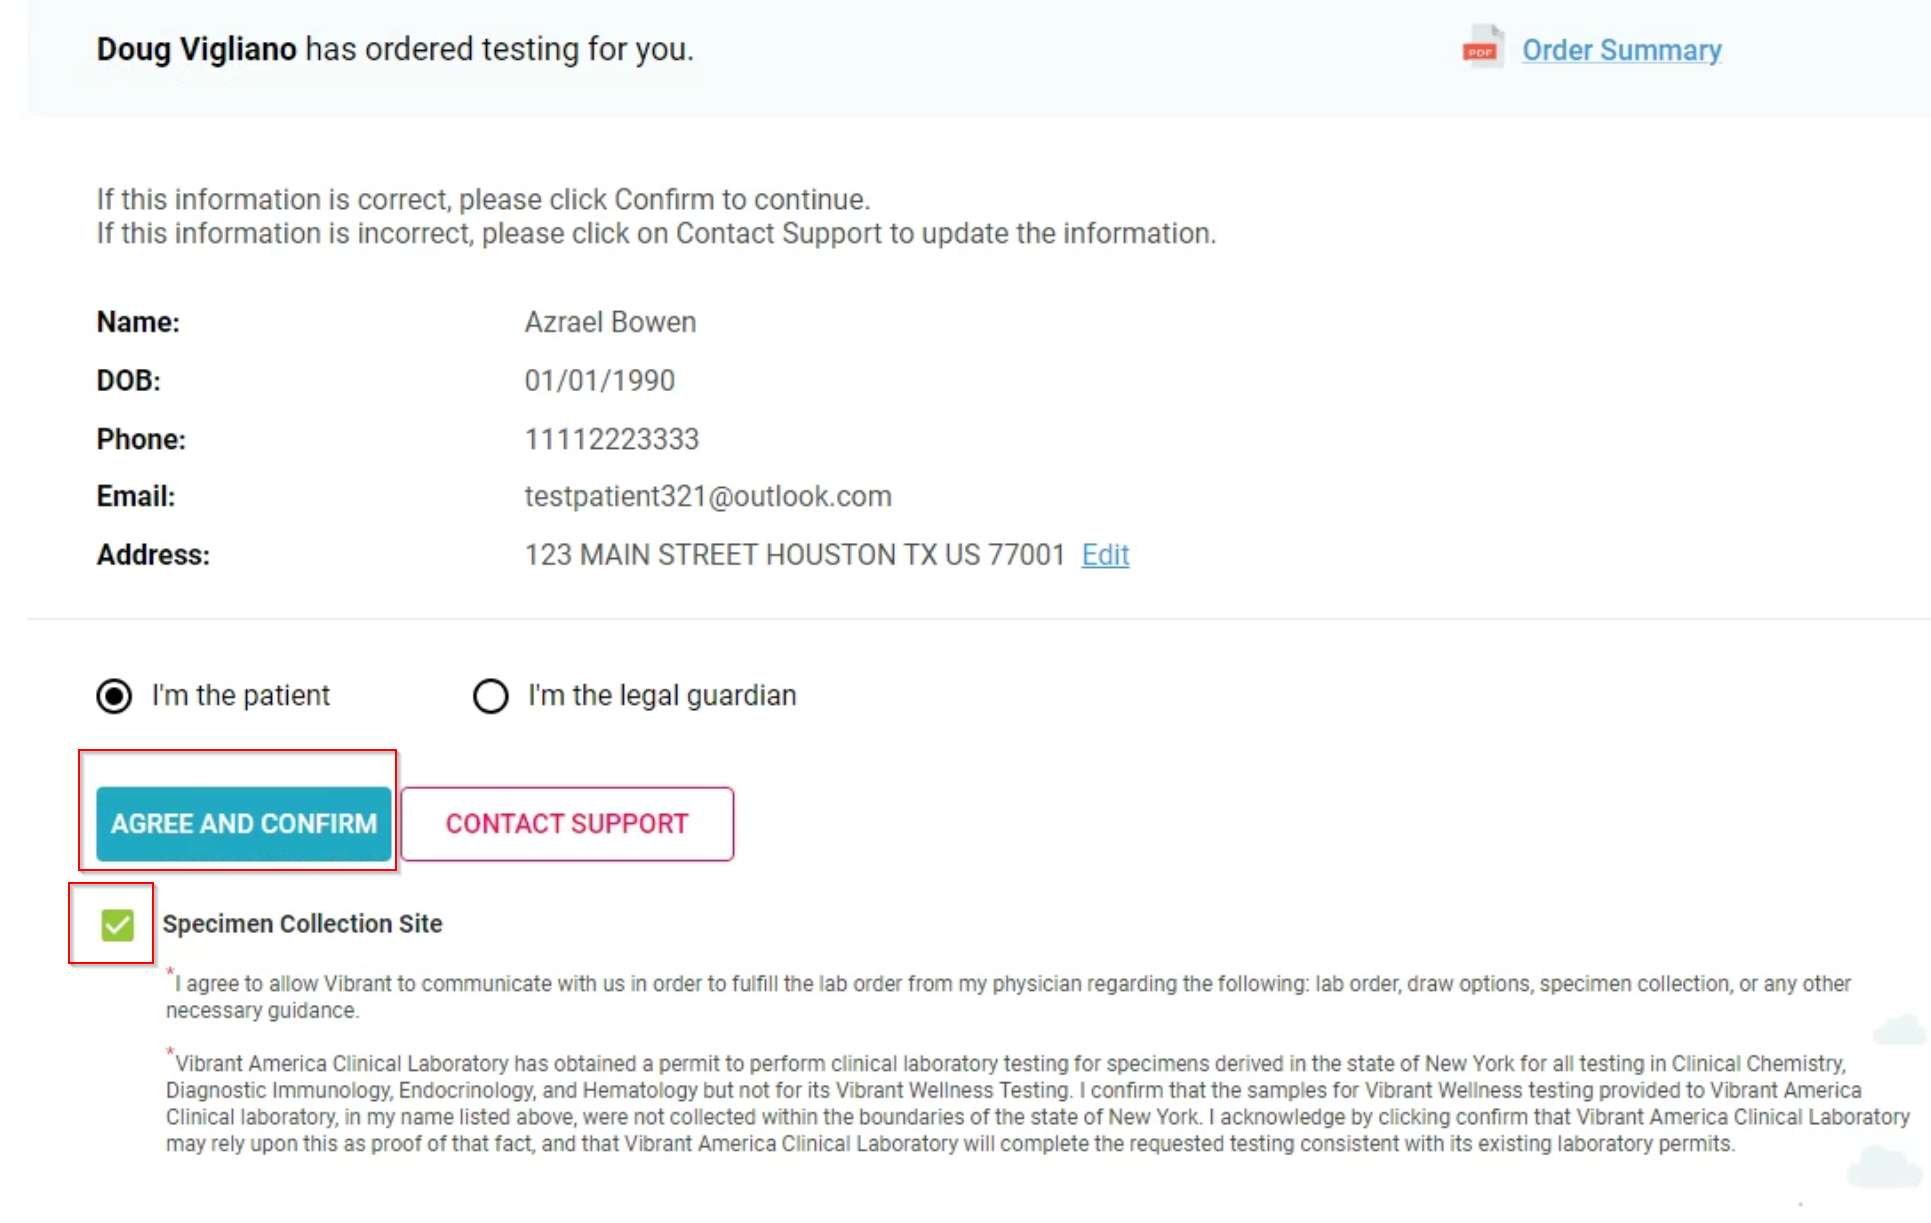Click the Specimen Collection Site heading text
The width and height of the screenshot is (1931, 1223).
pos(302,924)
